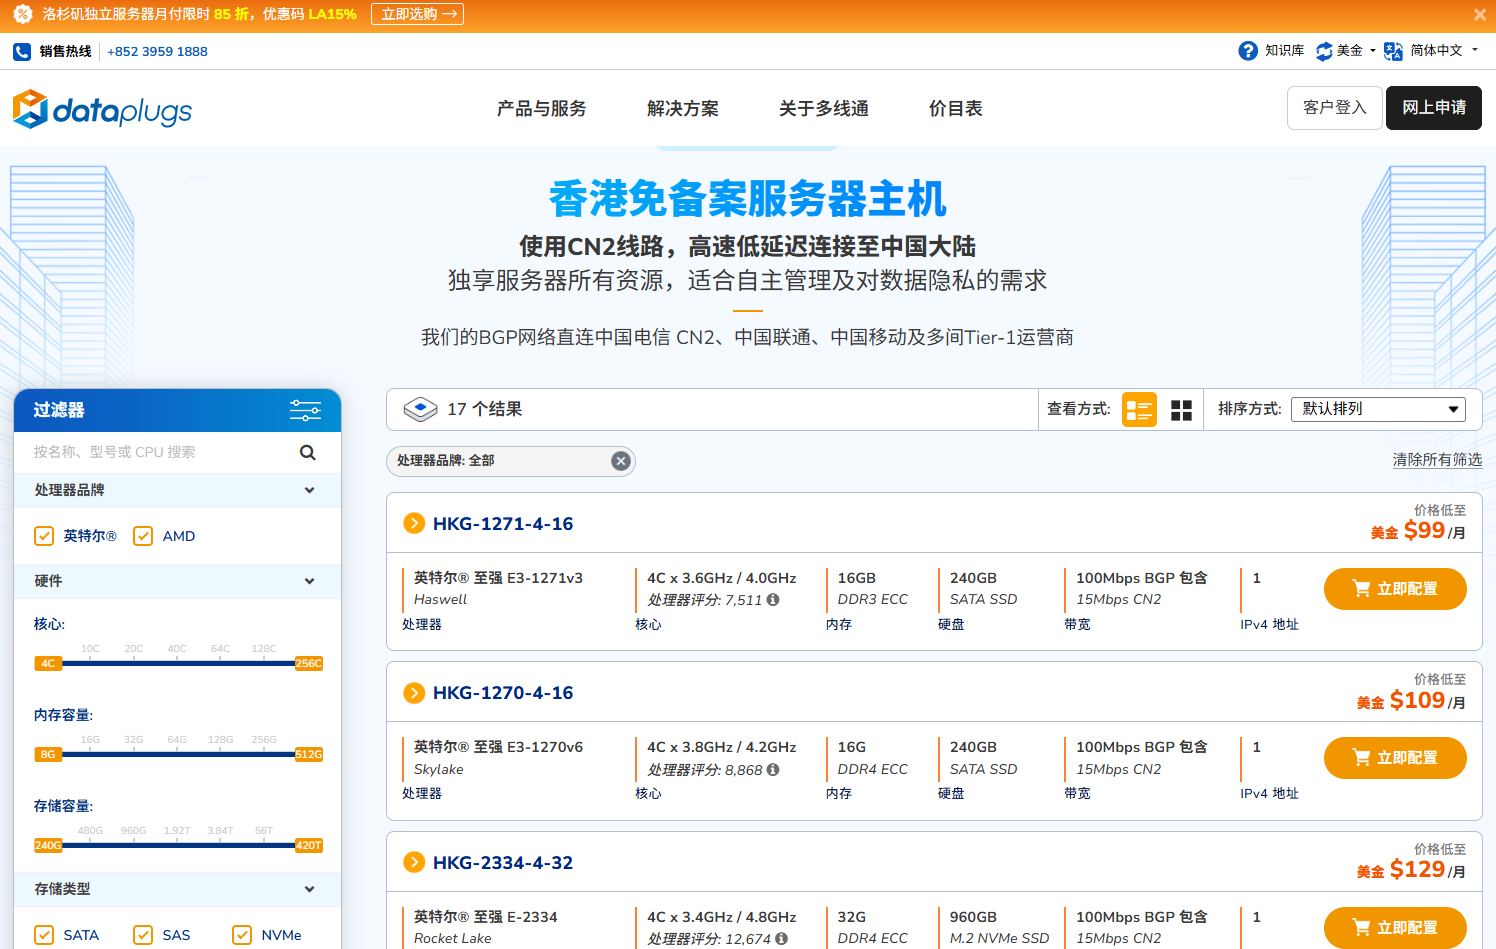Click the promo snowflake badge icon
The image size is (1496, 949).
click(x=22, y=14)
